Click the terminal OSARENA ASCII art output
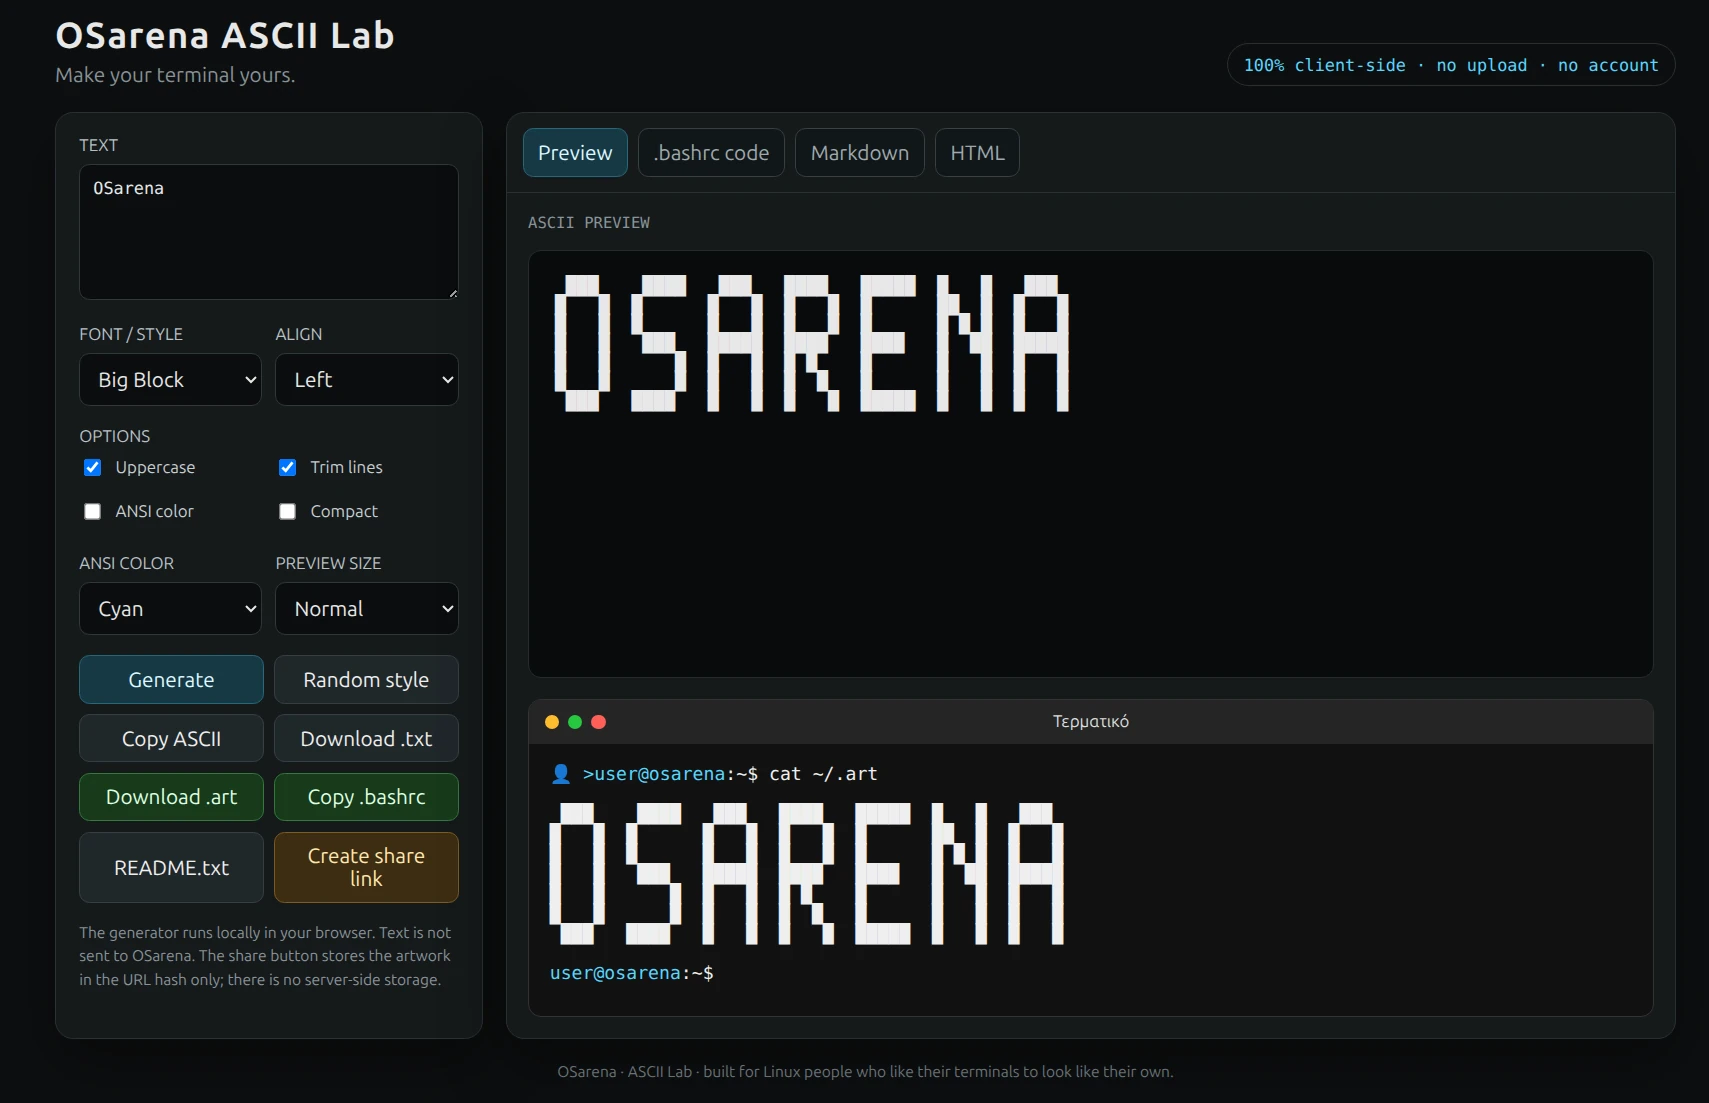This screenshot has height=1103, width=1709. (807, 873)
